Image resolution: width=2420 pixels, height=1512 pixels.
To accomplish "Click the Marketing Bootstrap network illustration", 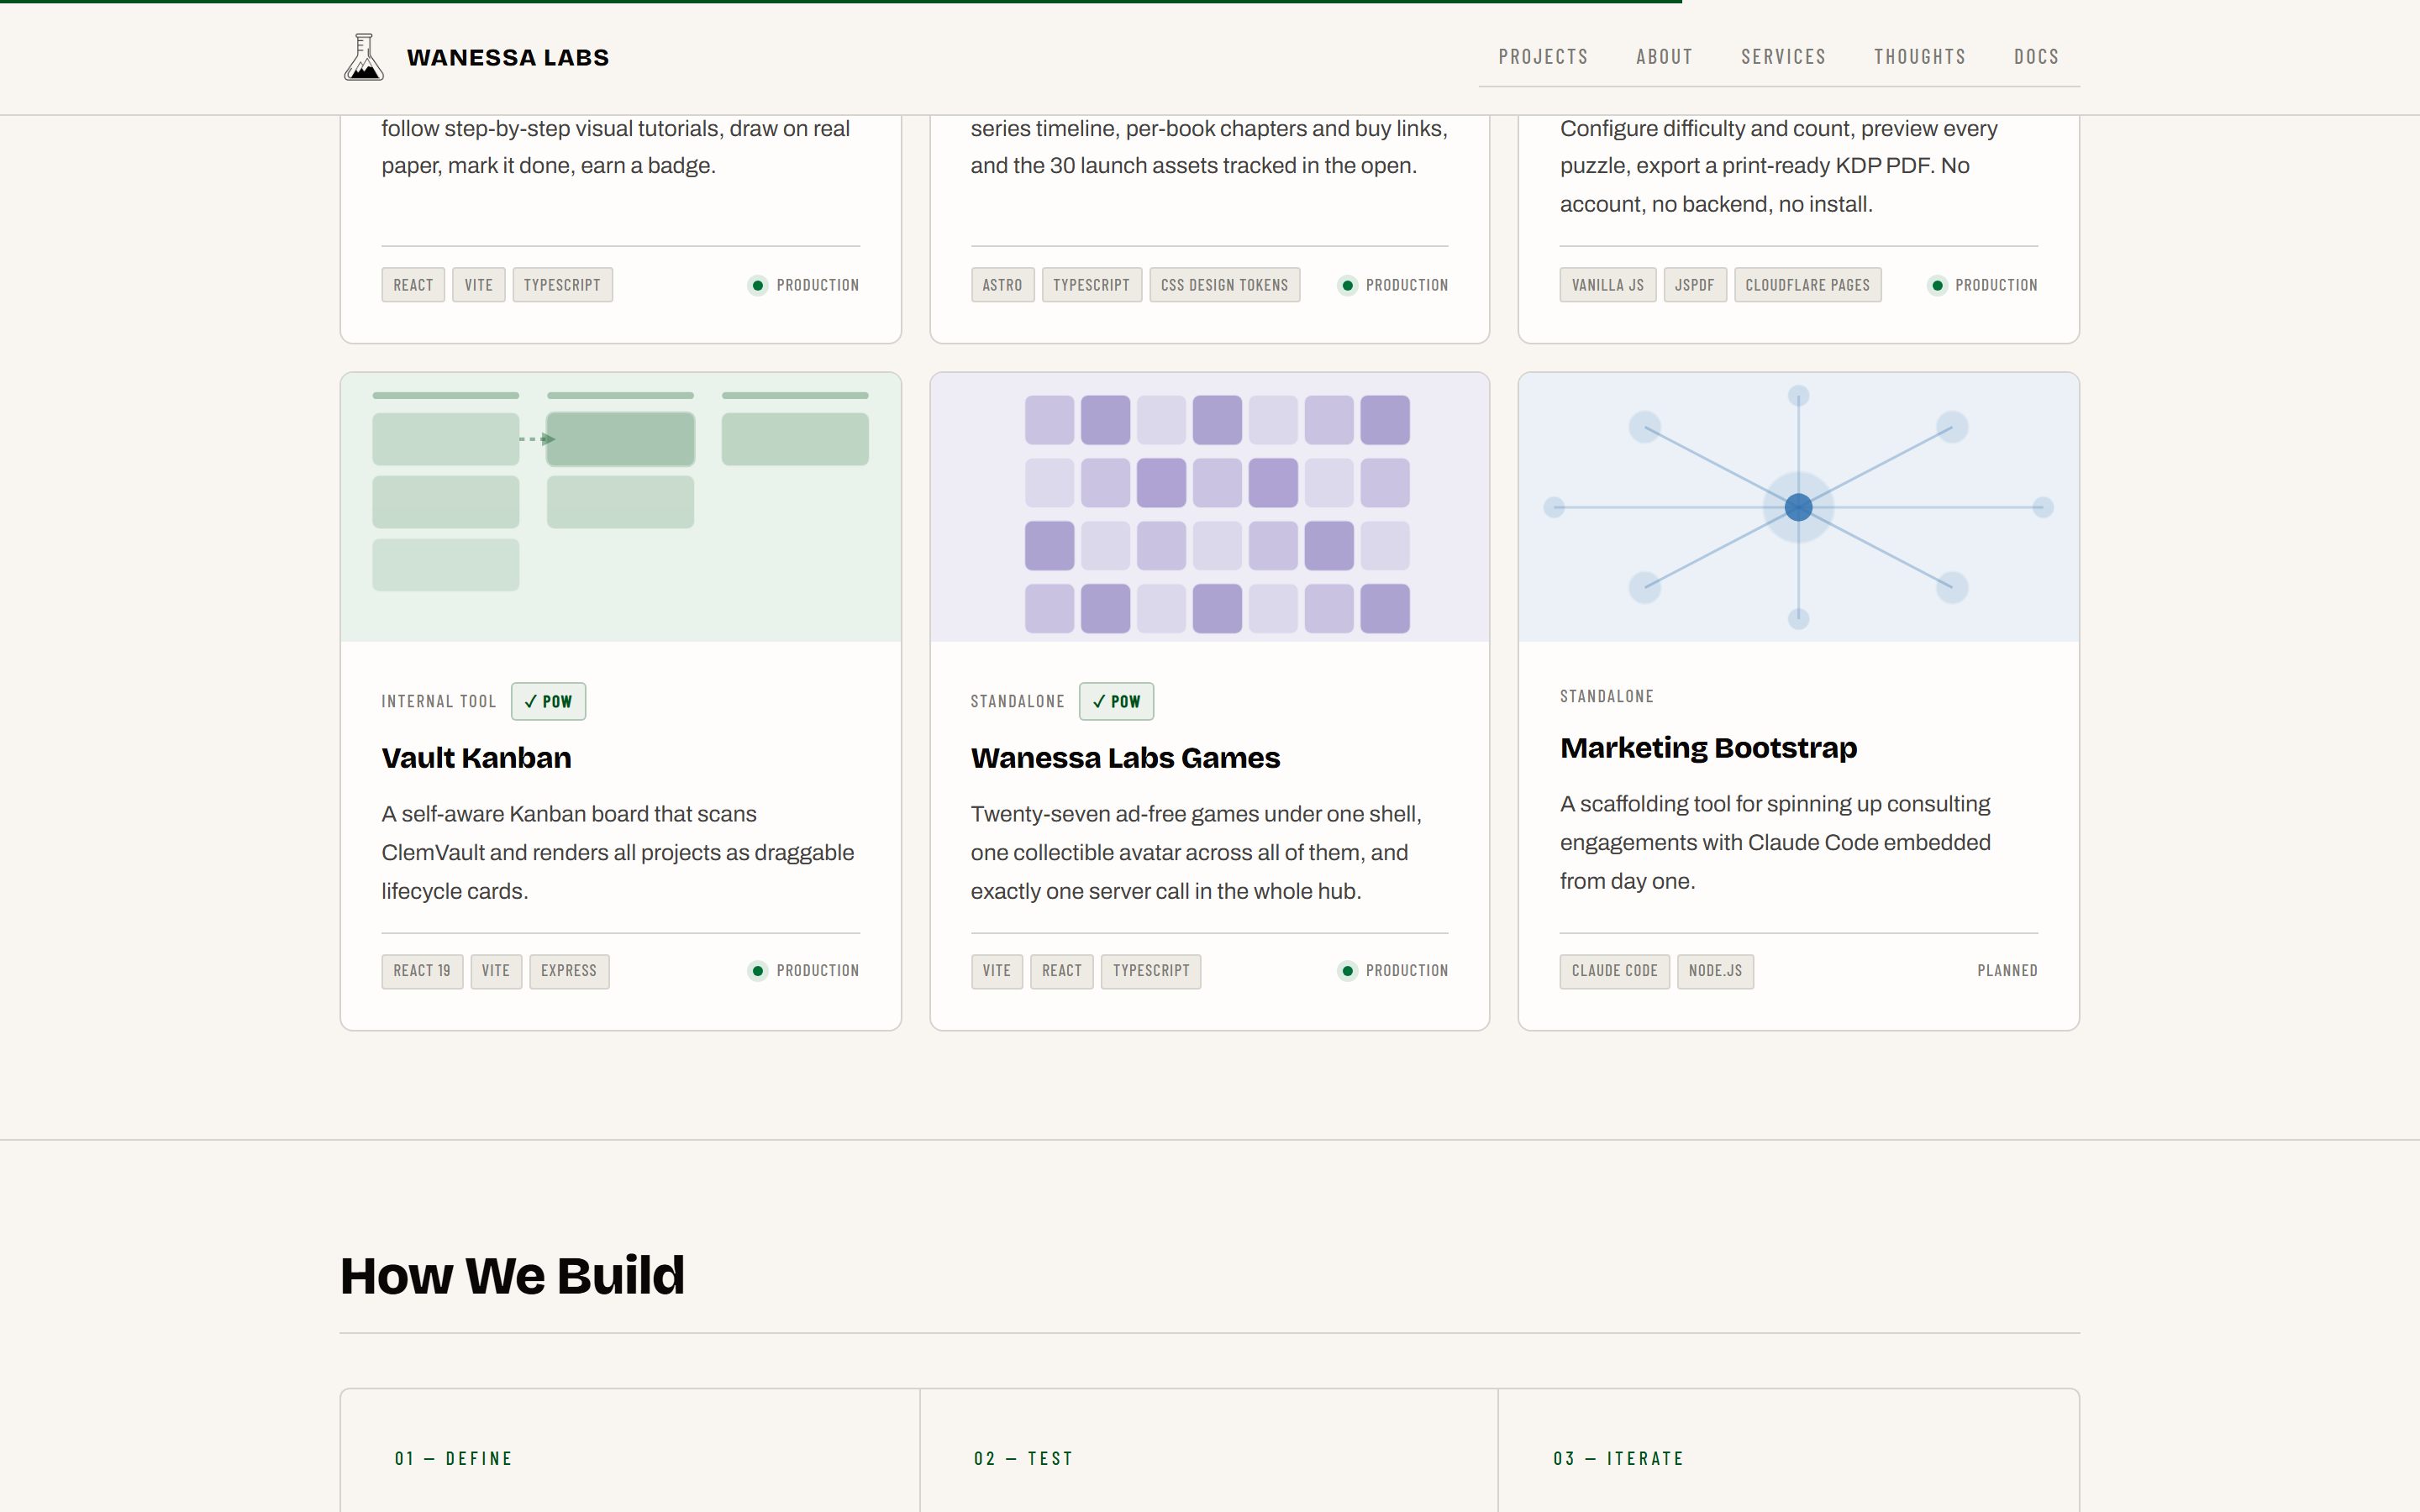I will coord(1798,507).
